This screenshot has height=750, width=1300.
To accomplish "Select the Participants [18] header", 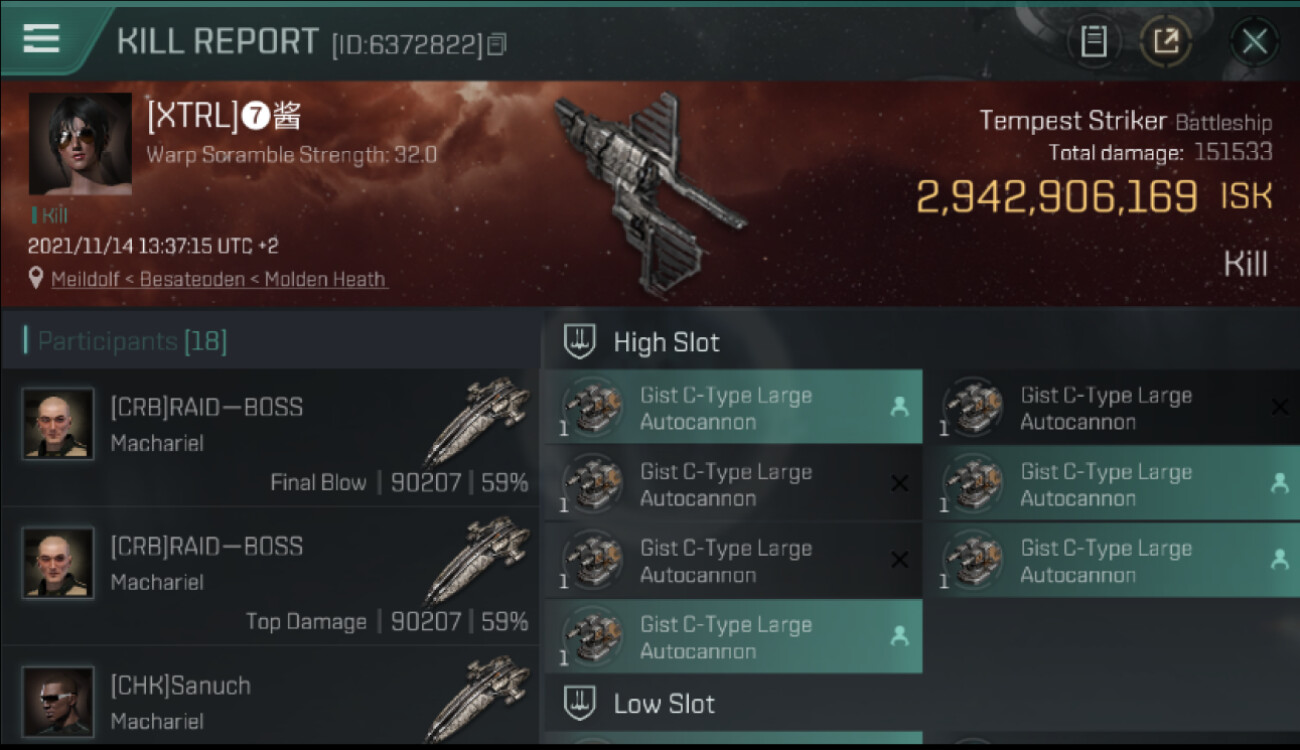I will point(126,342).
